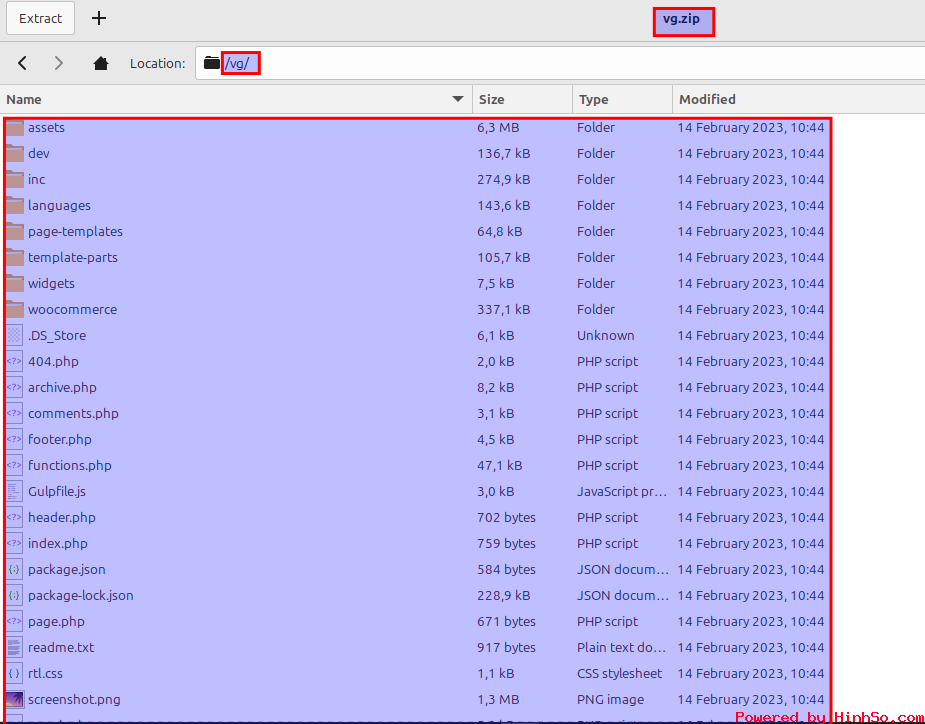Click the page.php file icon
925x724 pixels.
(15, 621)
